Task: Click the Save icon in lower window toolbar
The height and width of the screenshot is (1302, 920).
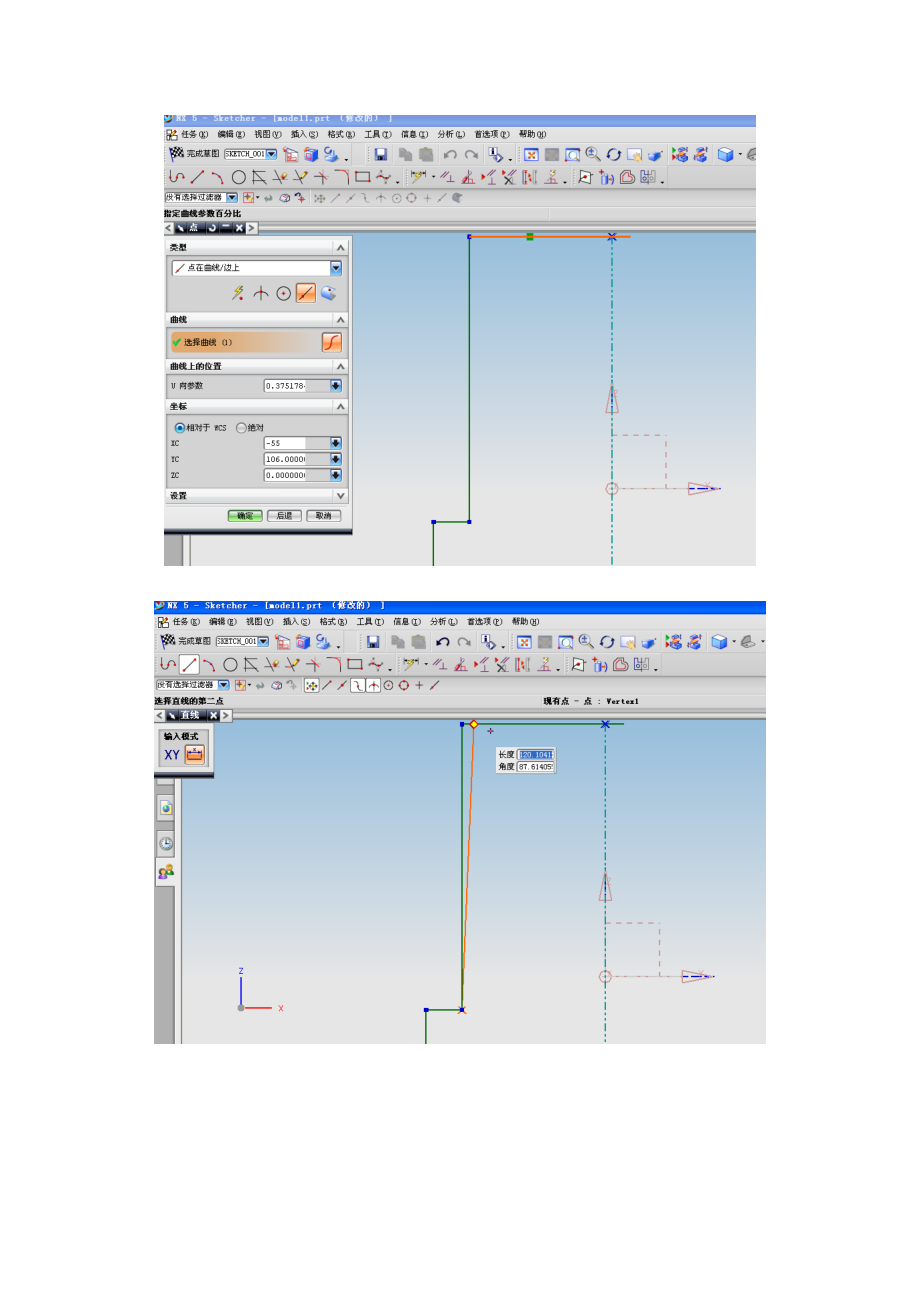Action: tap(372, 641)
